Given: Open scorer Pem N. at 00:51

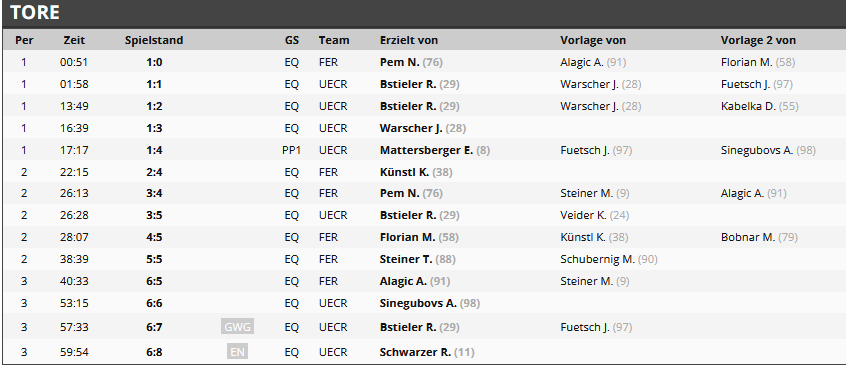Looking at the screenshot, I should coord(399,62).
